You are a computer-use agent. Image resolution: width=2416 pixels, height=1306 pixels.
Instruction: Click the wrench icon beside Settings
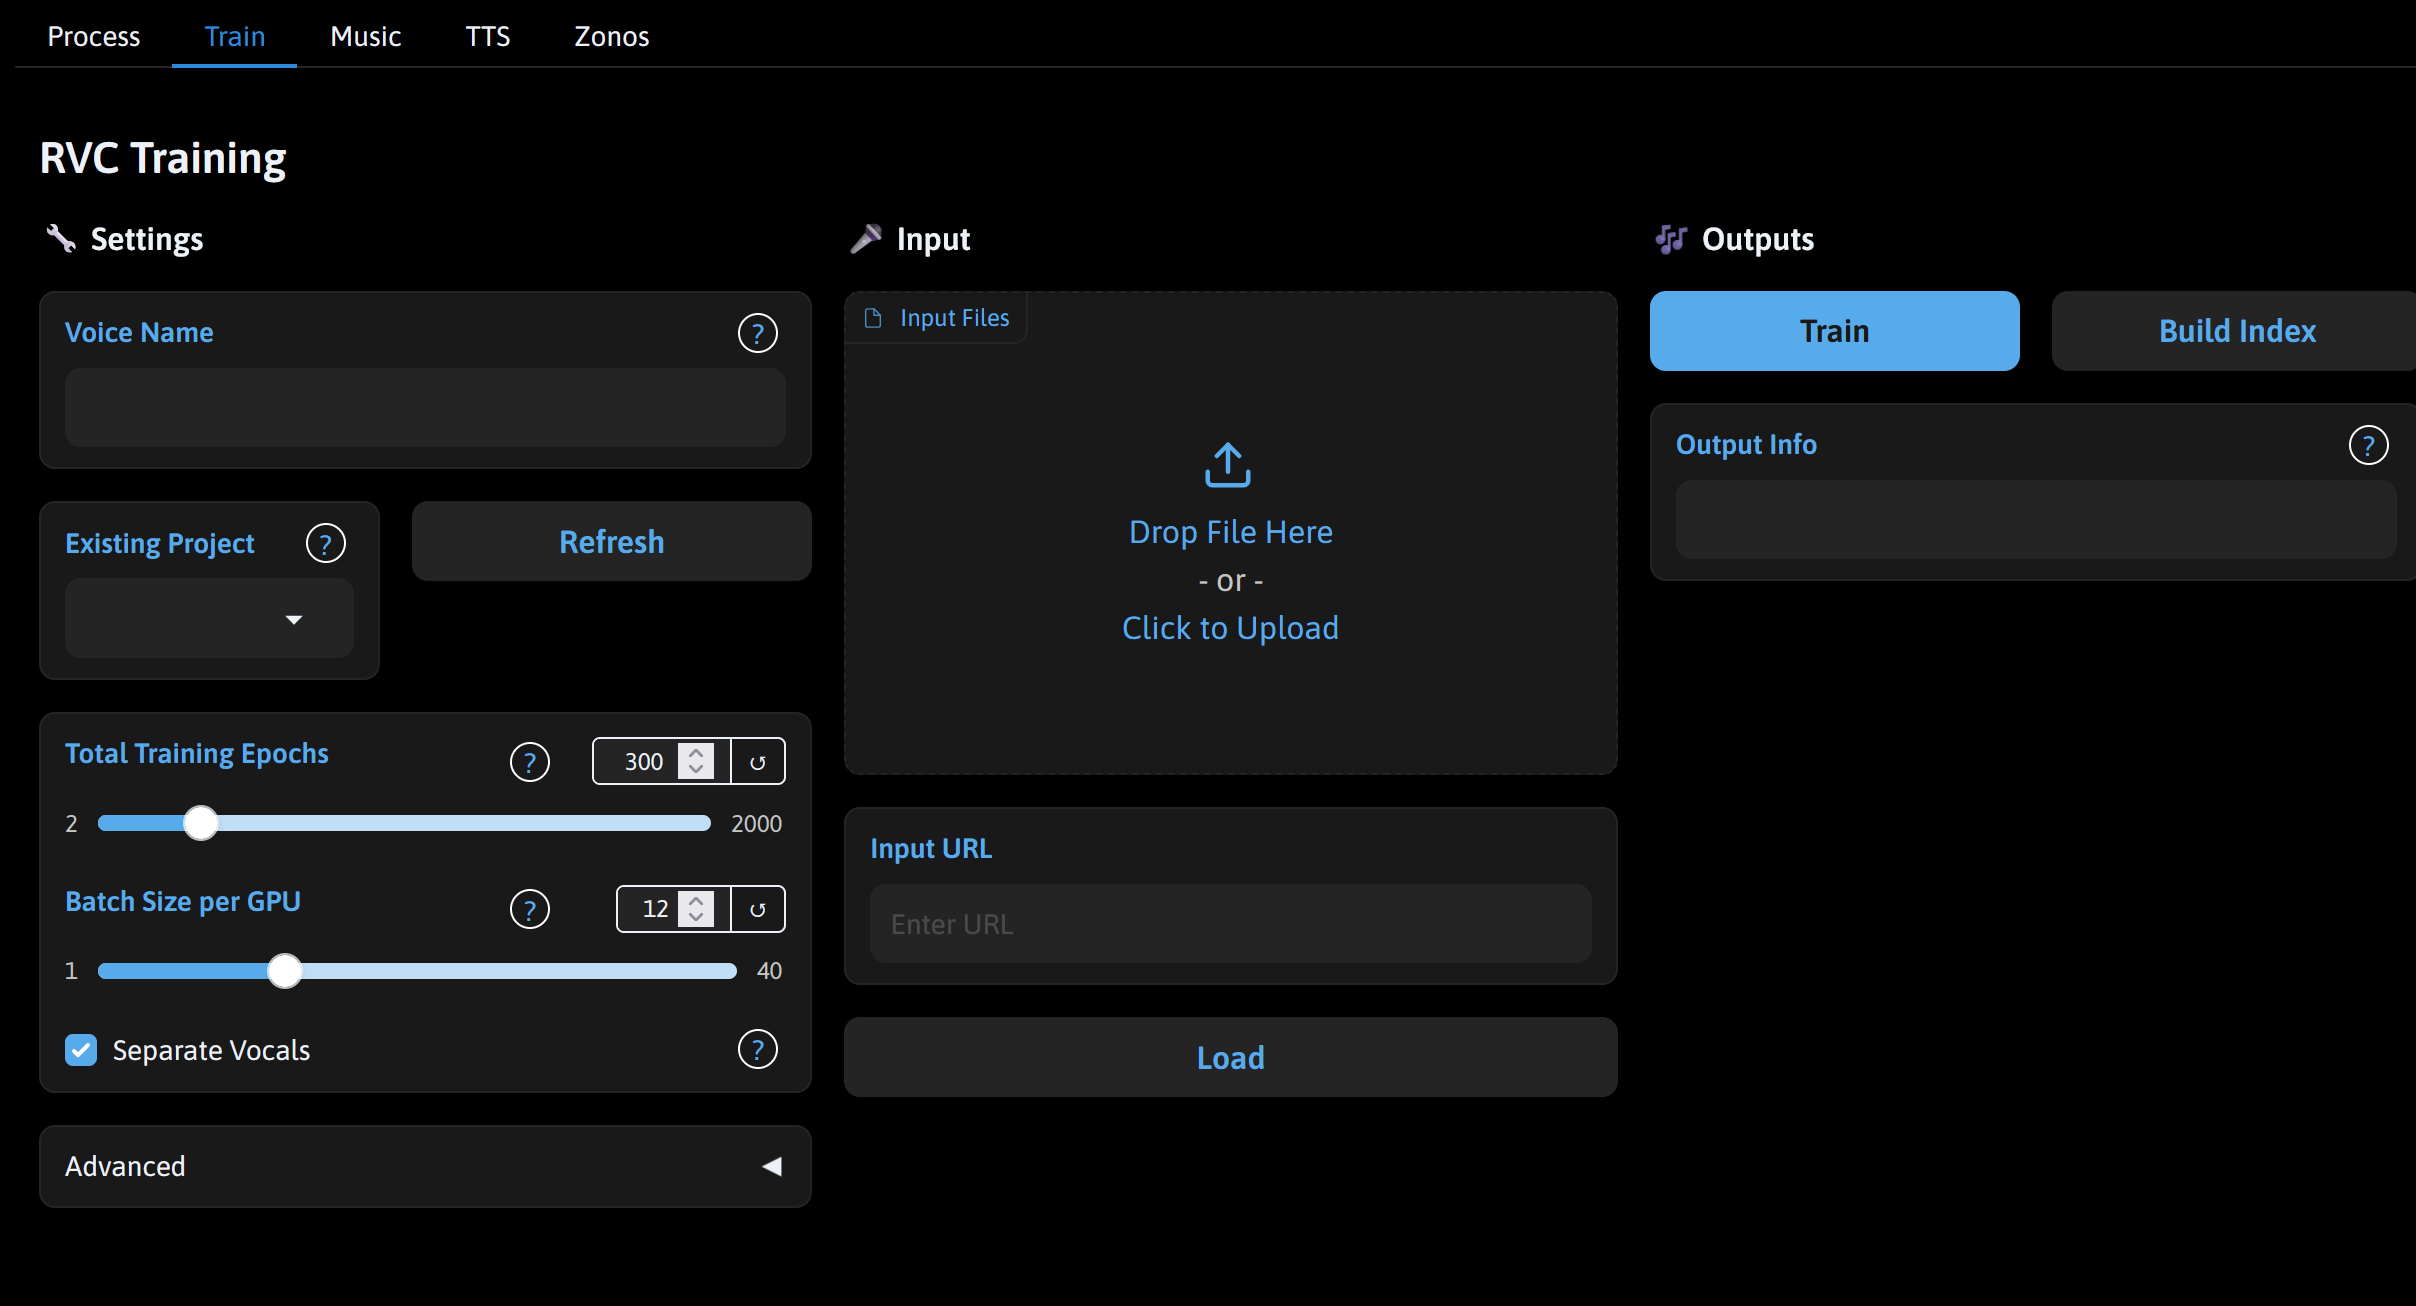tap(61, 238)
